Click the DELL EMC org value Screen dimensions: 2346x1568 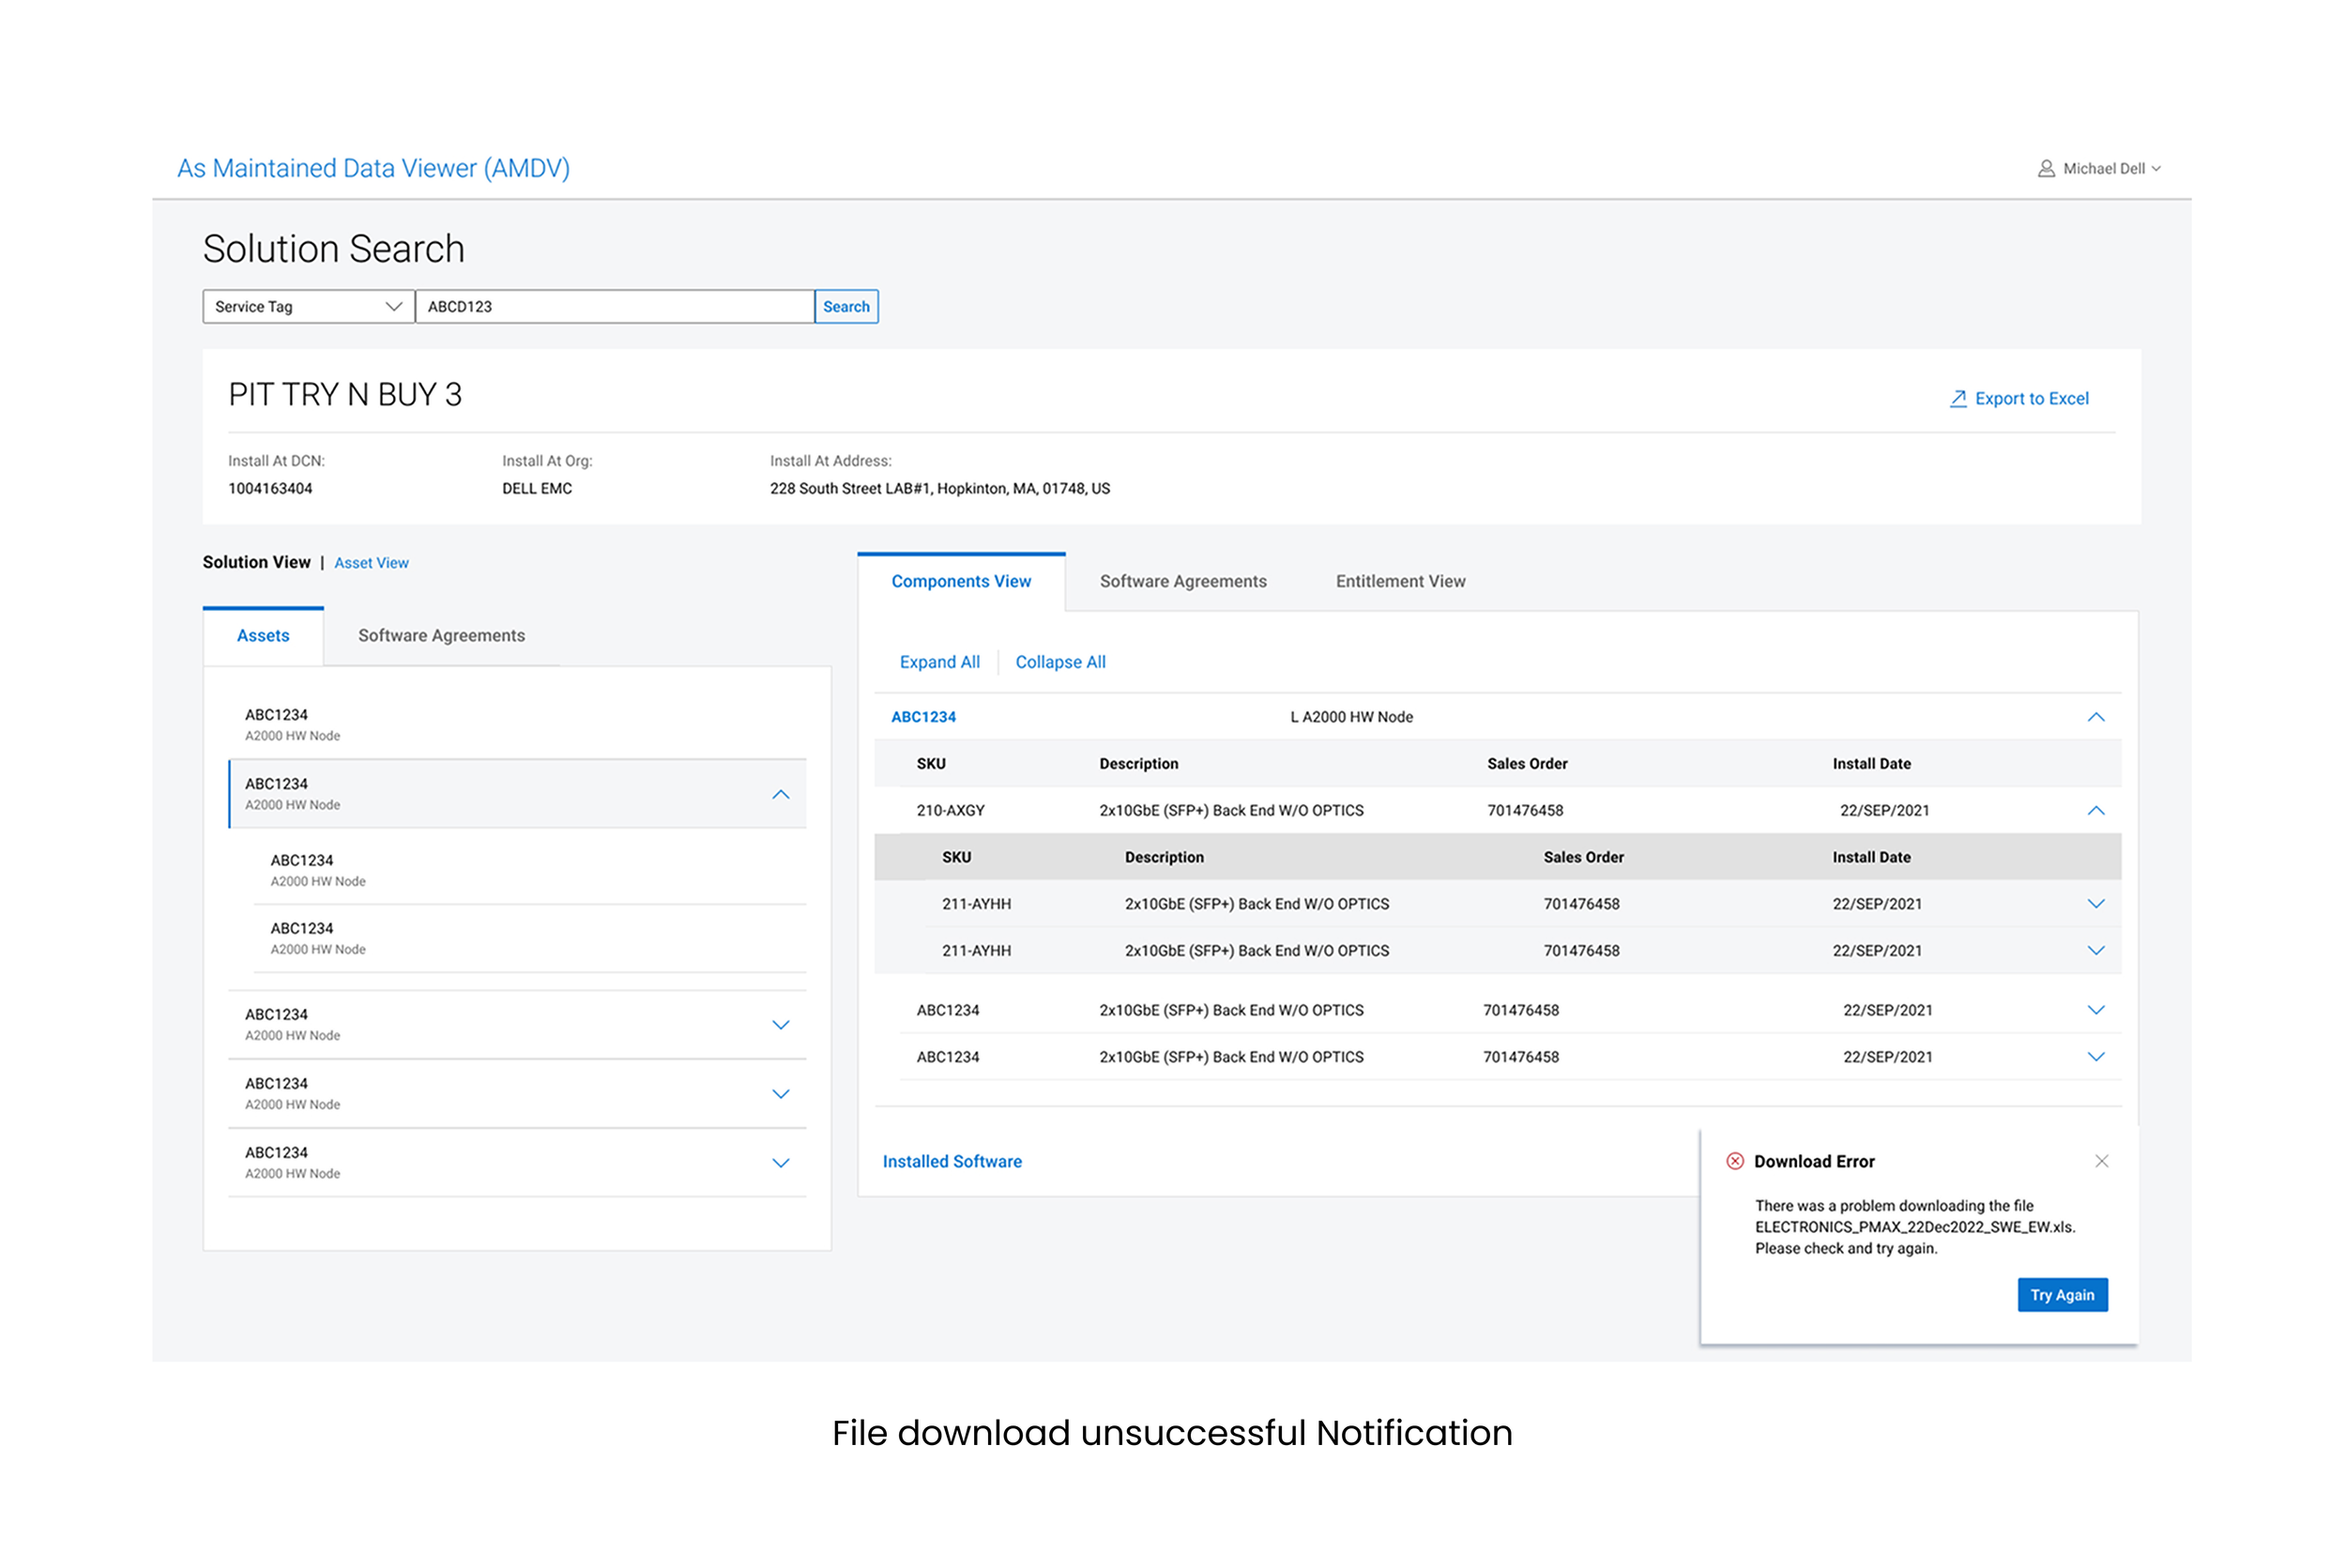click(x=537, y=489)
